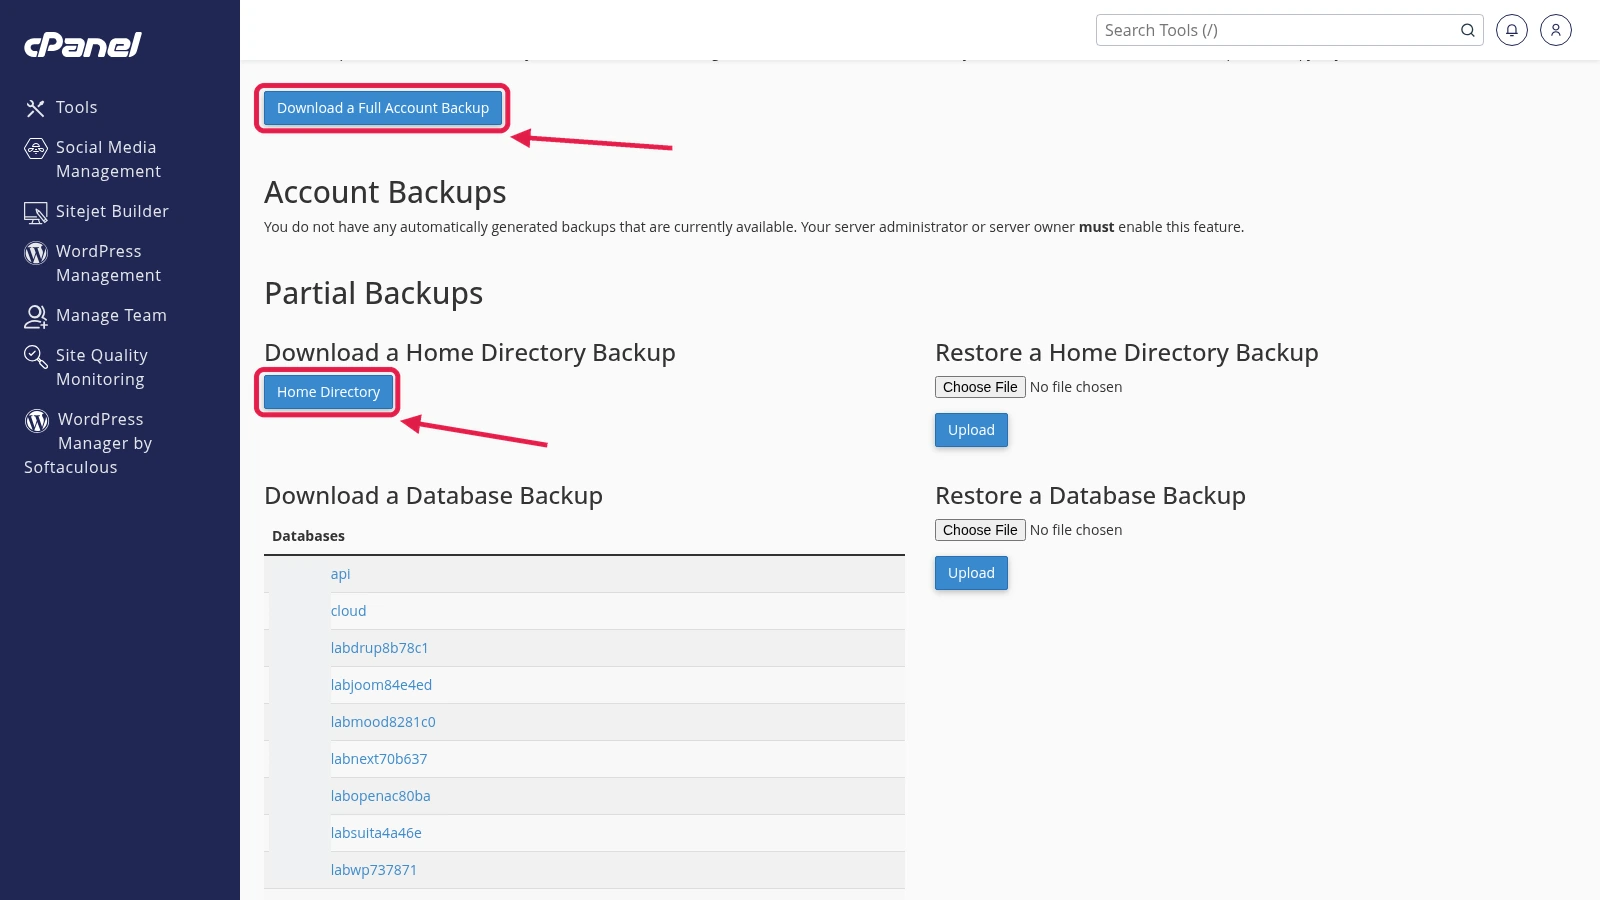Open Sitejet Builder menu item

click(x=112, y=211)
